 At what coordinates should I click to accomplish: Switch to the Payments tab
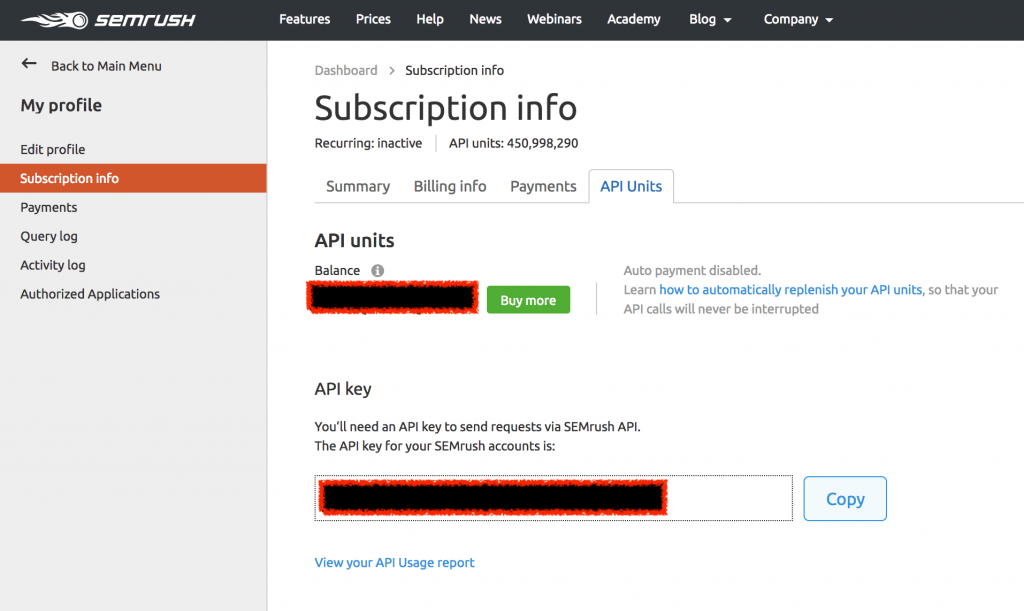(x=543, y=187)
